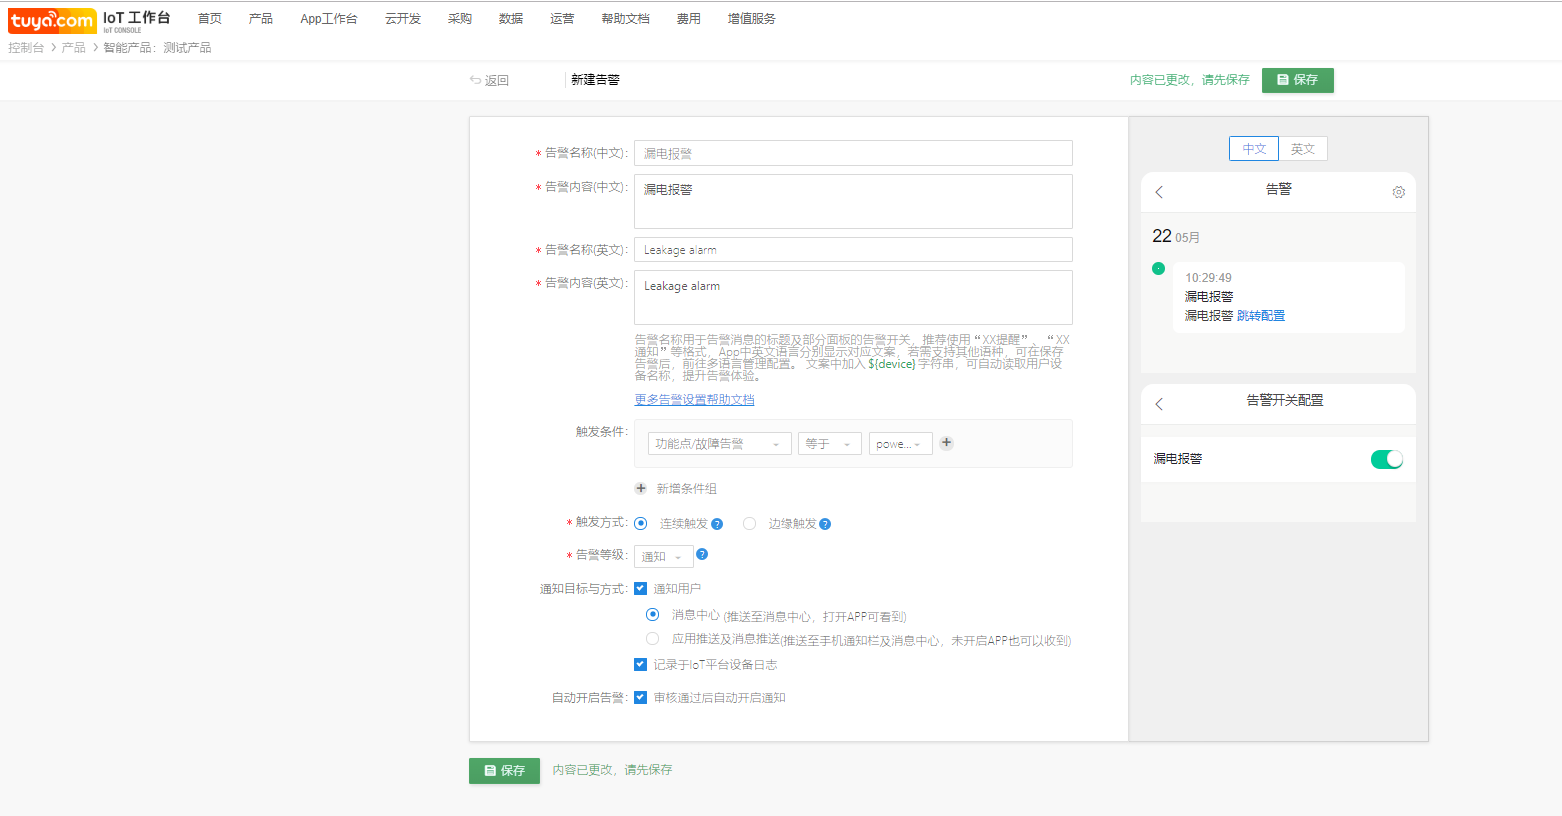Screen dimensions: 1562x816
Task: Open the 数据 menu item
Action: tap(511, 19)
